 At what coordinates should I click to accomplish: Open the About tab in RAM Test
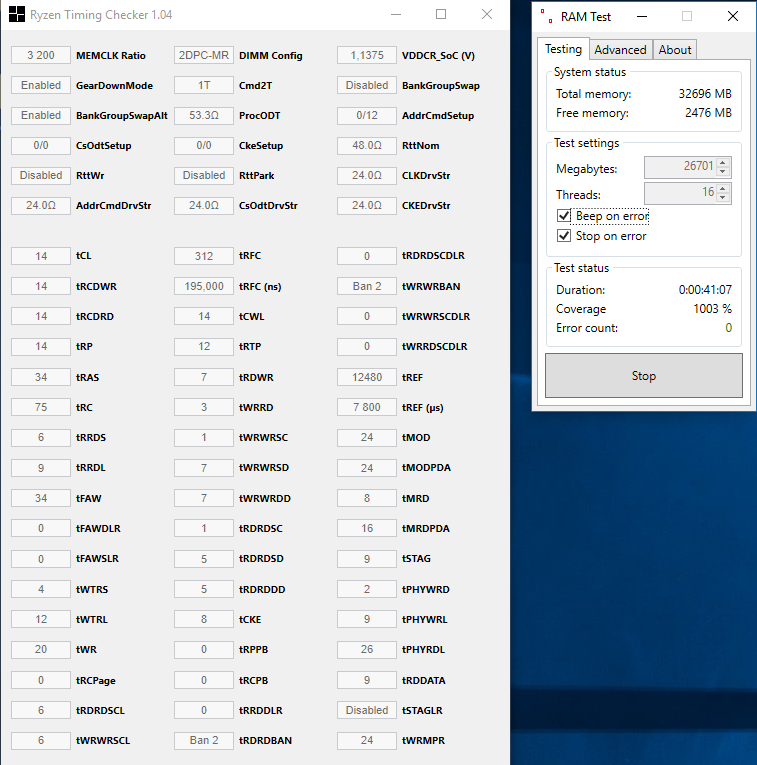click(675, 50)
